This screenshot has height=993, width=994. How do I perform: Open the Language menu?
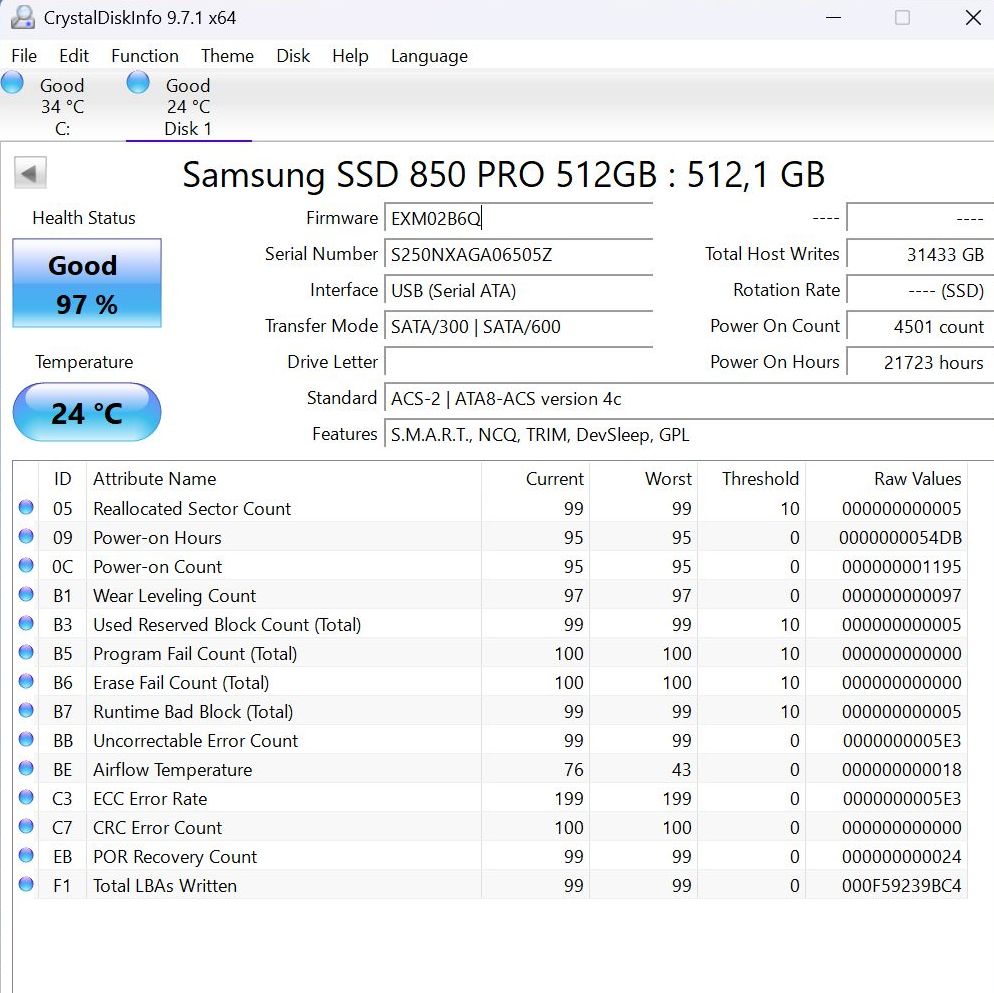pyautogui.click(x=429, y=56)
